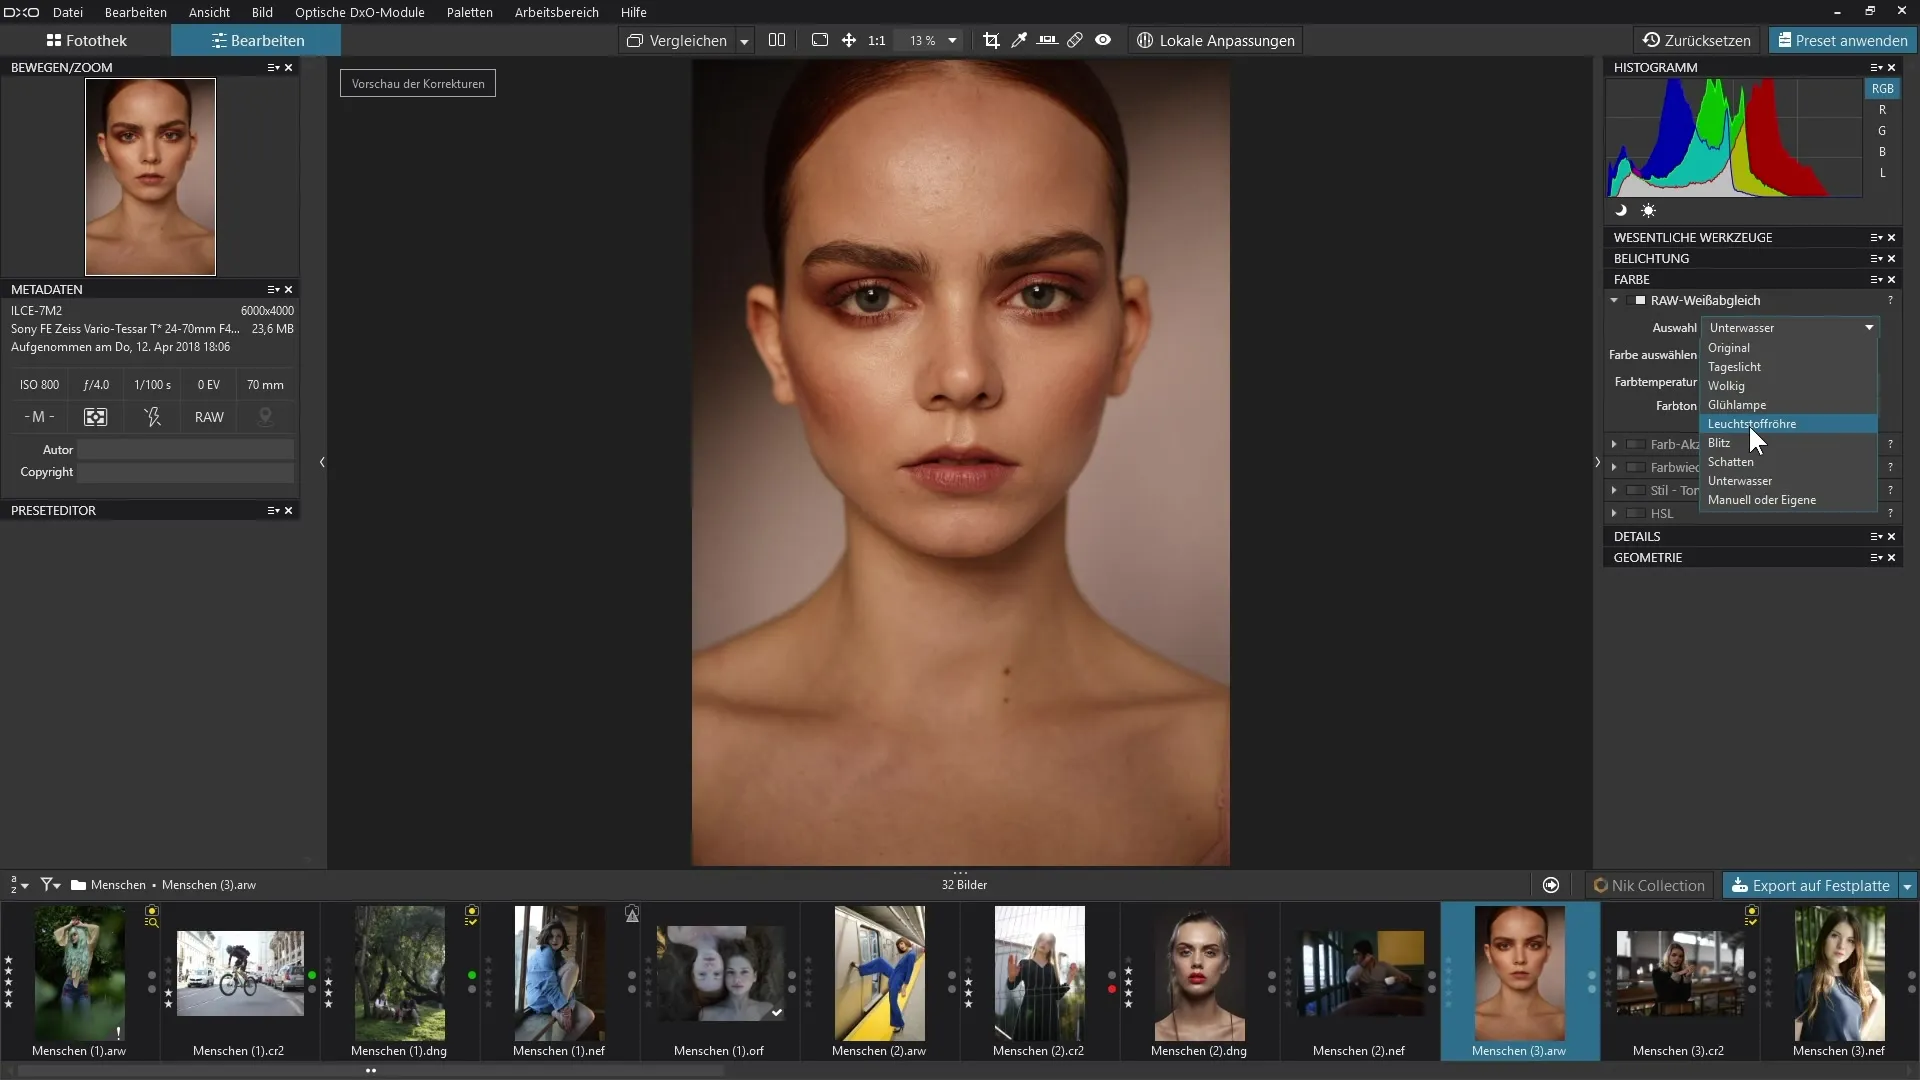Toggle highlight clipping sun icon
Viewport: 1920px width, 1080px height.
coord(1648,210)
